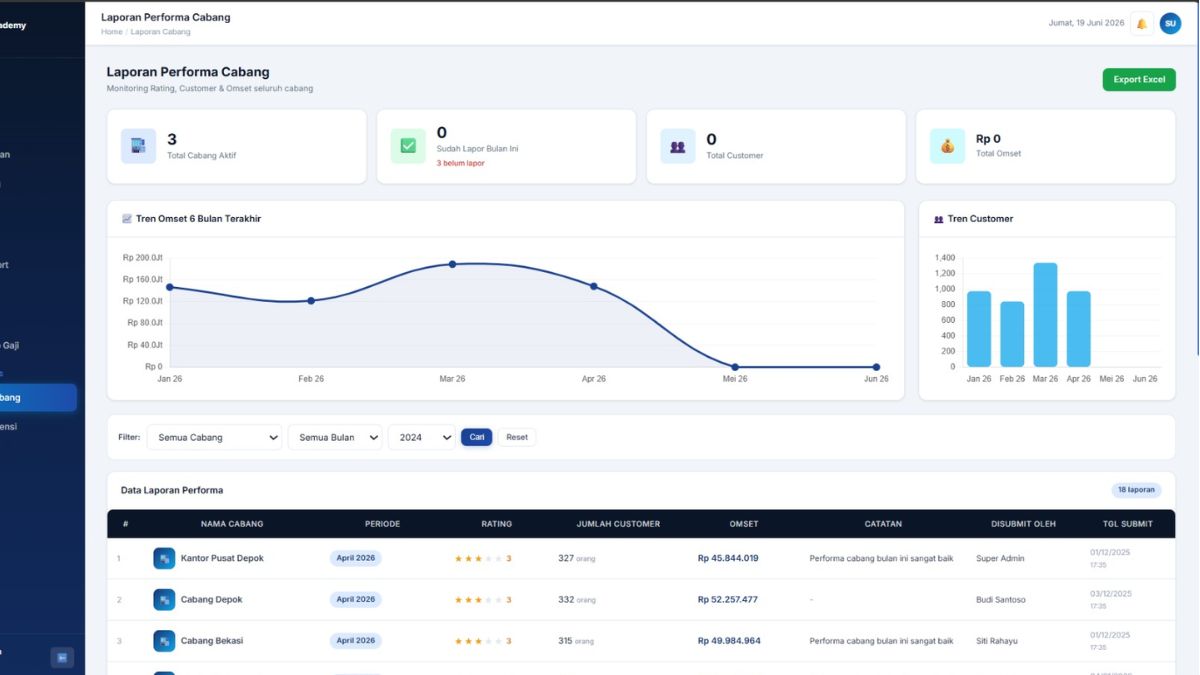Click the green checkmark Sudah Lapor icon
The height and width of the screenshot is (675, 1200).
click(x=408, y=146)
